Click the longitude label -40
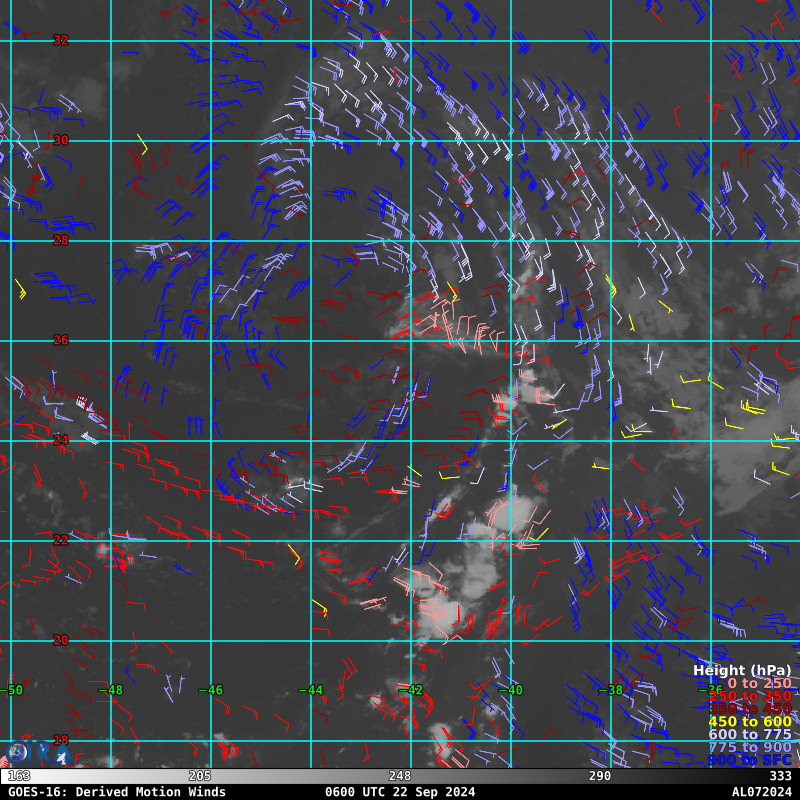This screenshot has height=800, width=800. tap(511, 690)
